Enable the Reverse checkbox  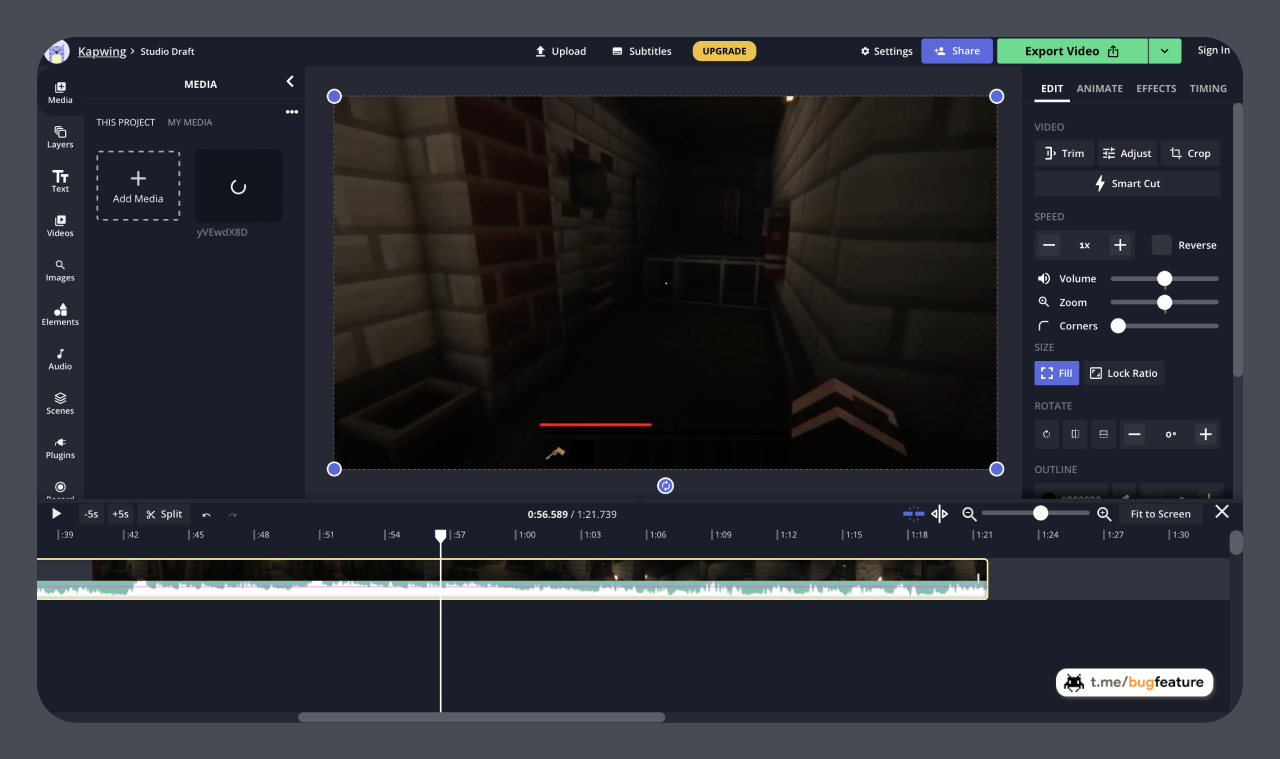1161,245
